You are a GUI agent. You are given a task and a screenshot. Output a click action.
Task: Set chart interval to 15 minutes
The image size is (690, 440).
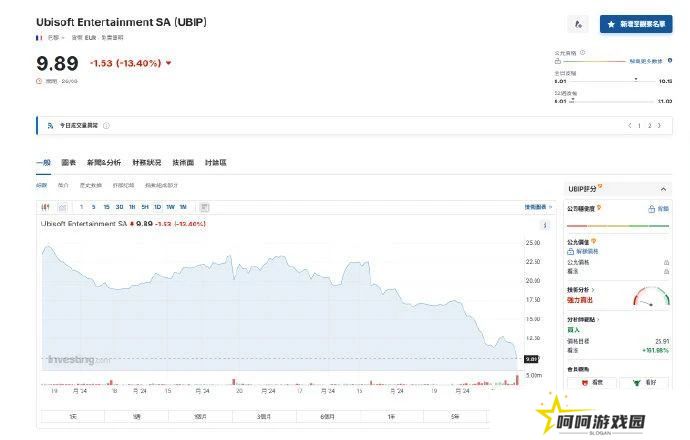[106, 207]
